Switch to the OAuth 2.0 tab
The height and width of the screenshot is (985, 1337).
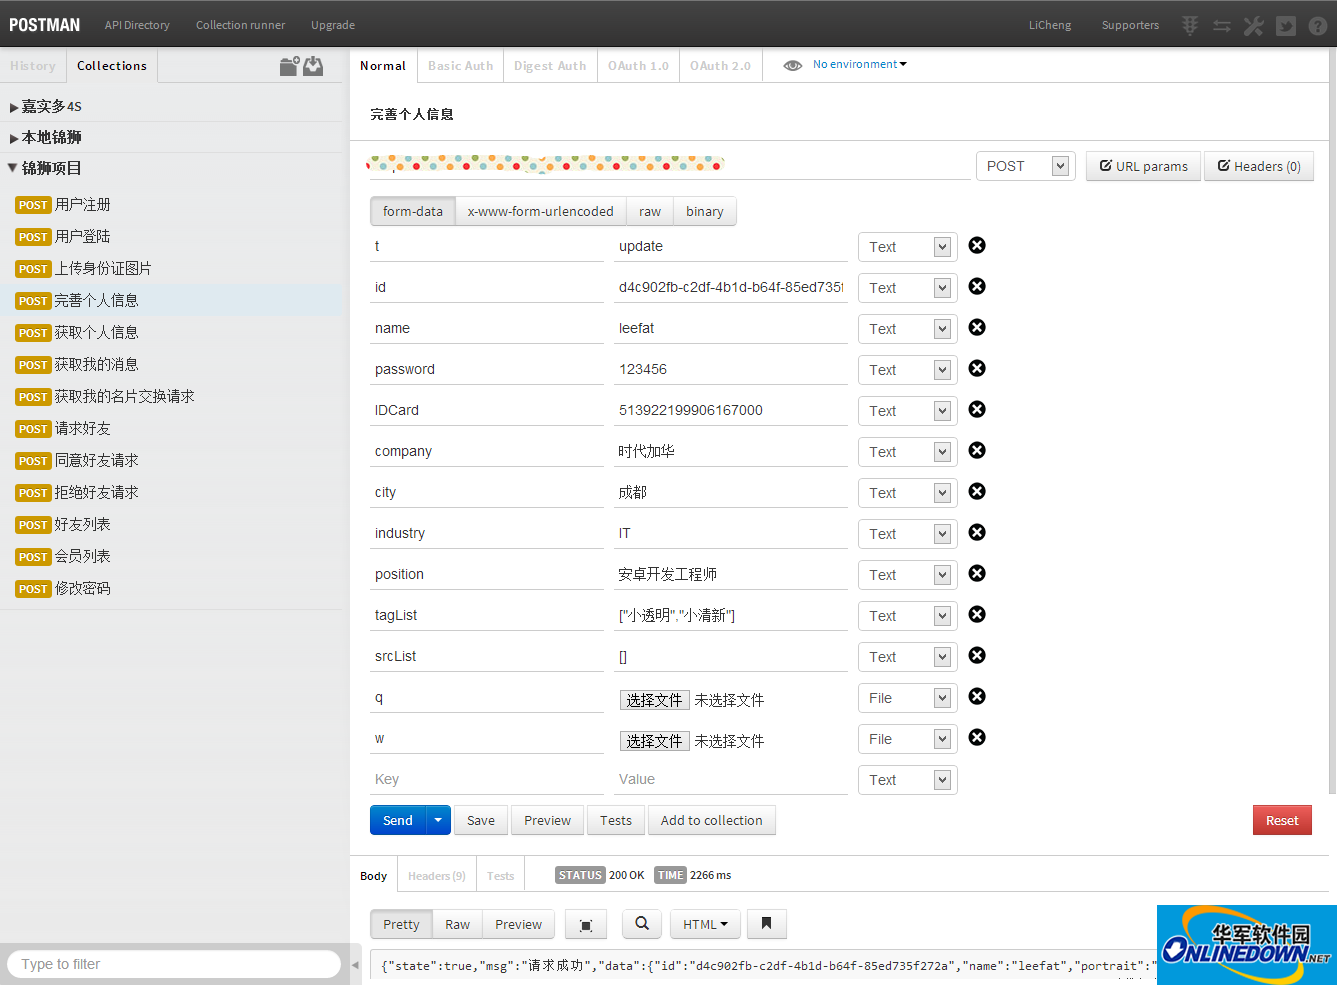pyautogui.click(x=720, y=64)
